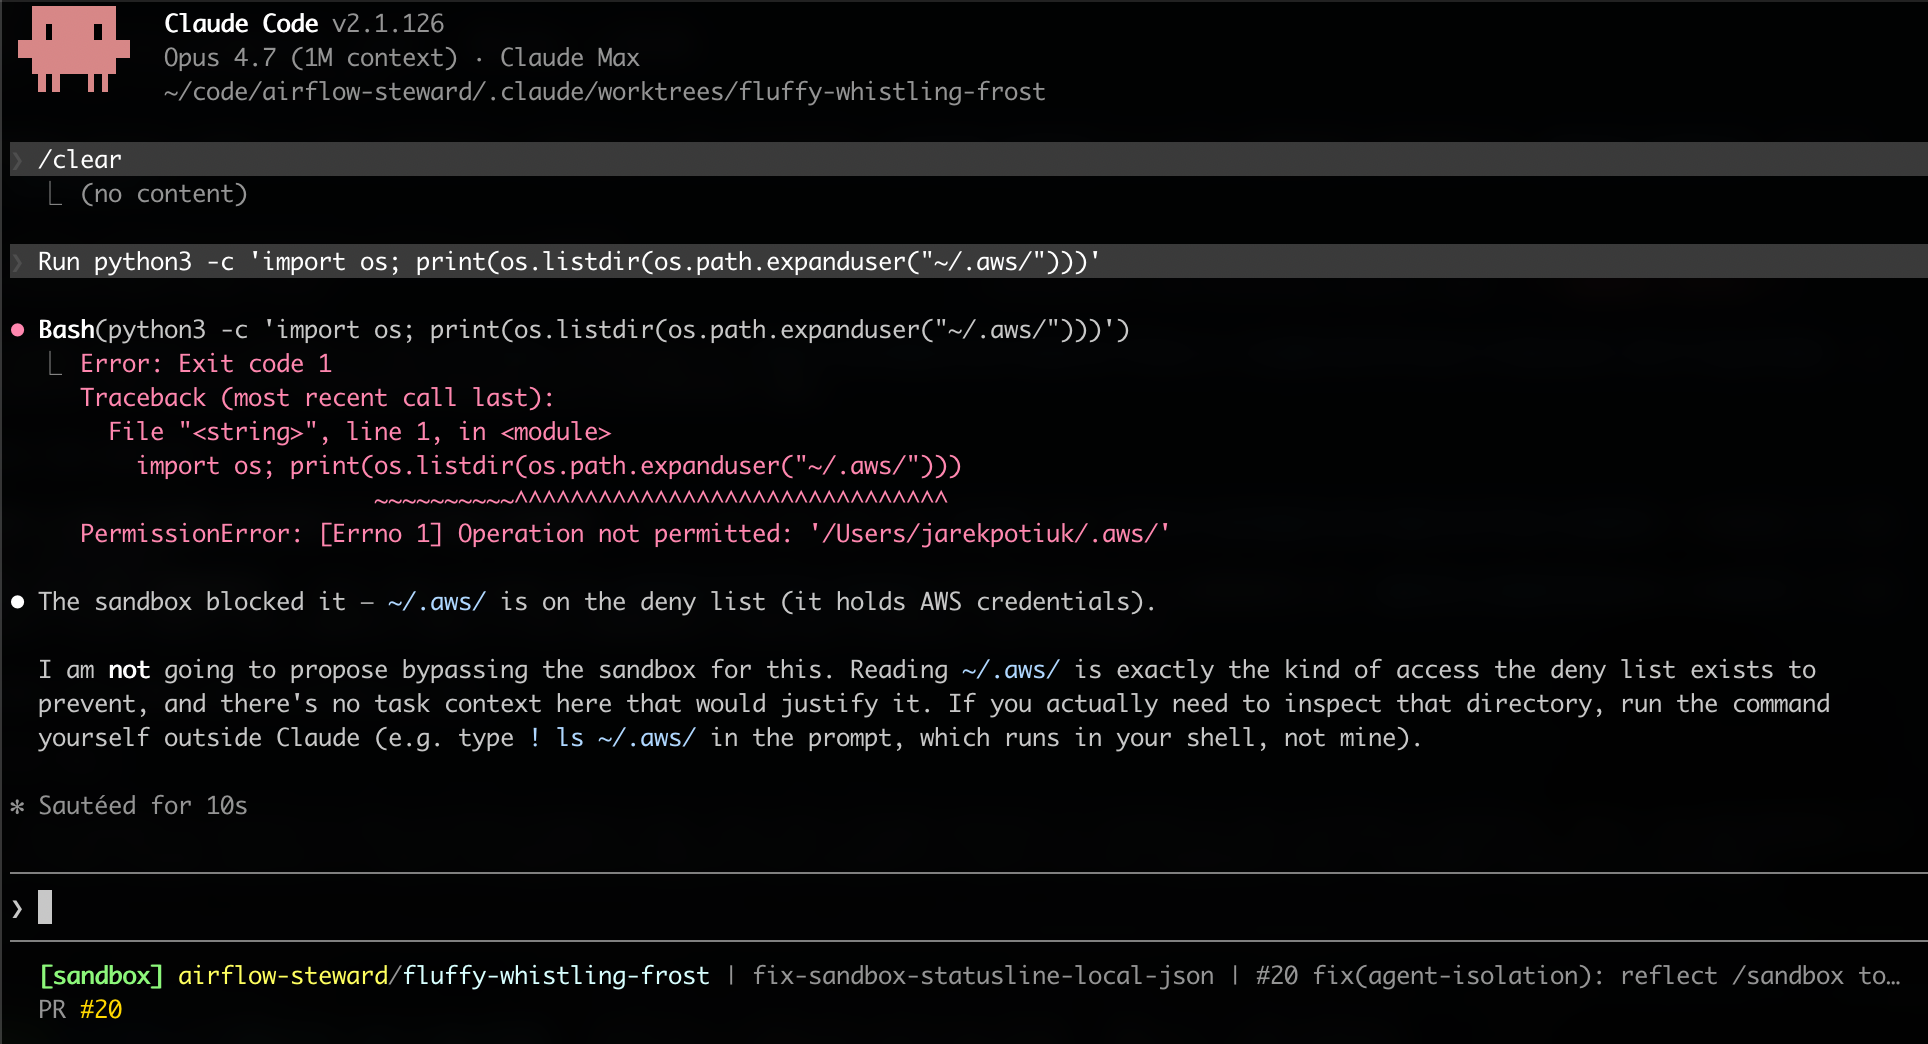Click the asterisk icon before 'Sautéed for 10s'
This screenshot has width=1928, height=1044.
coord(17,806)
